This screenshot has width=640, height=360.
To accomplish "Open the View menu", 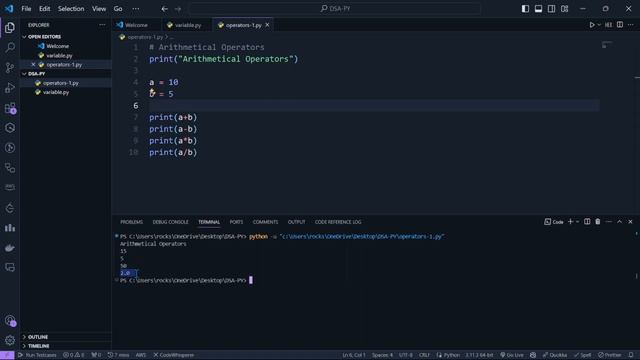I will [99, 9].
